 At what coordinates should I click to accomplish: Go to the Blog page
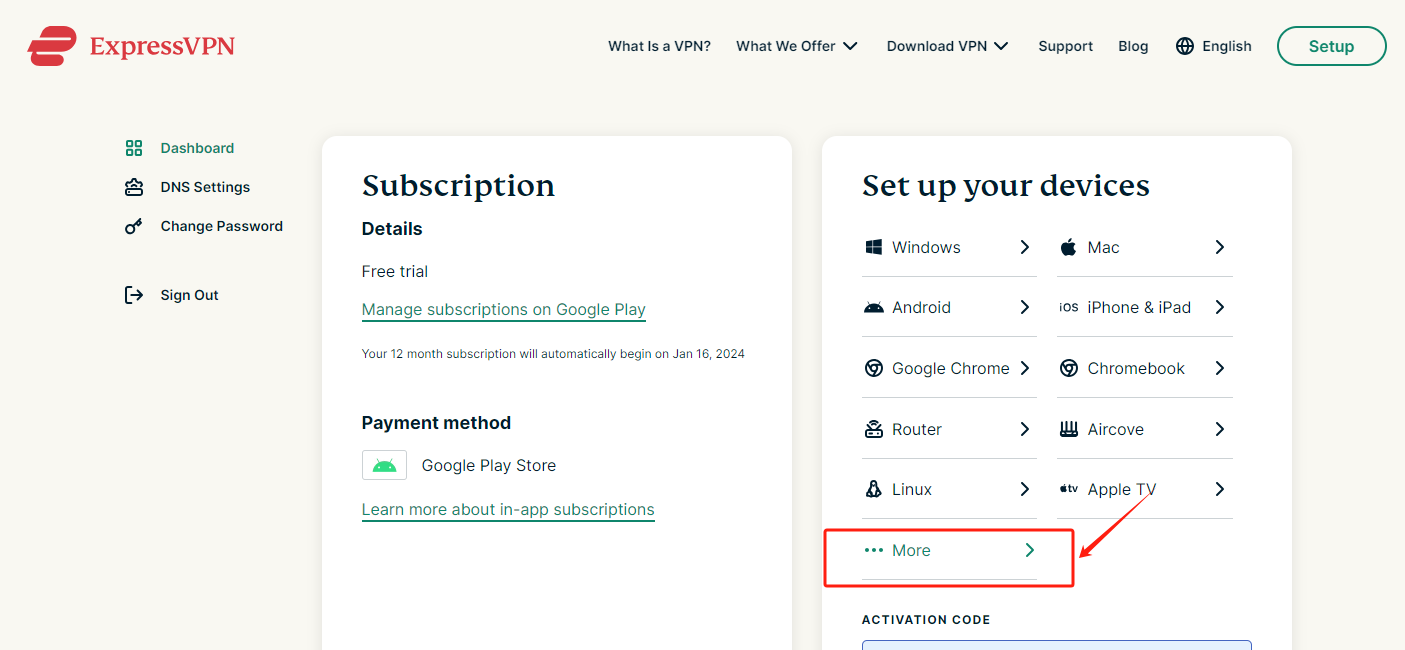[x=1133, y=46]
